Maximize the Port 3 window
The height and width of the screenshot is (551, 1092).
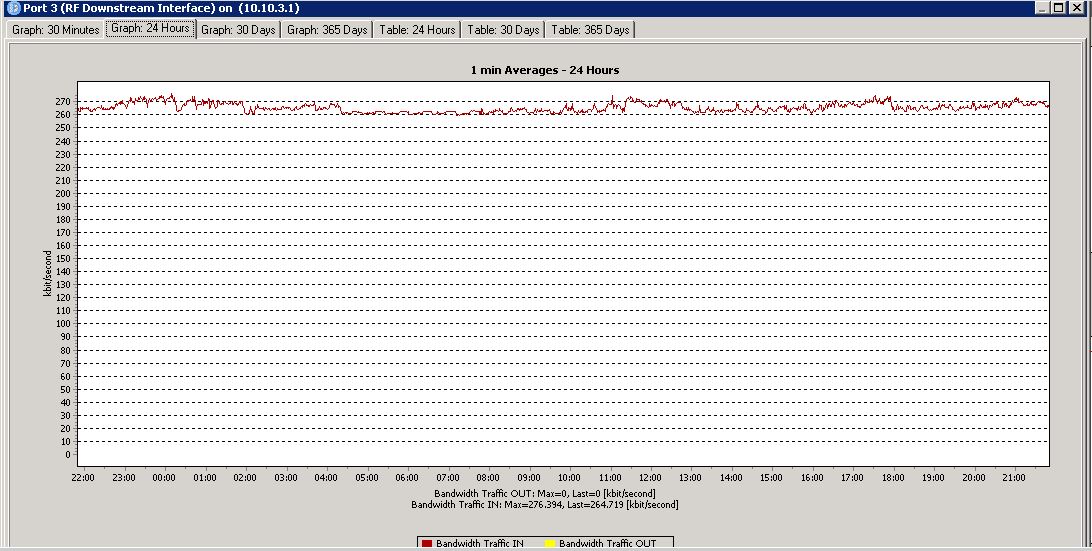[x=1059, y=8]
